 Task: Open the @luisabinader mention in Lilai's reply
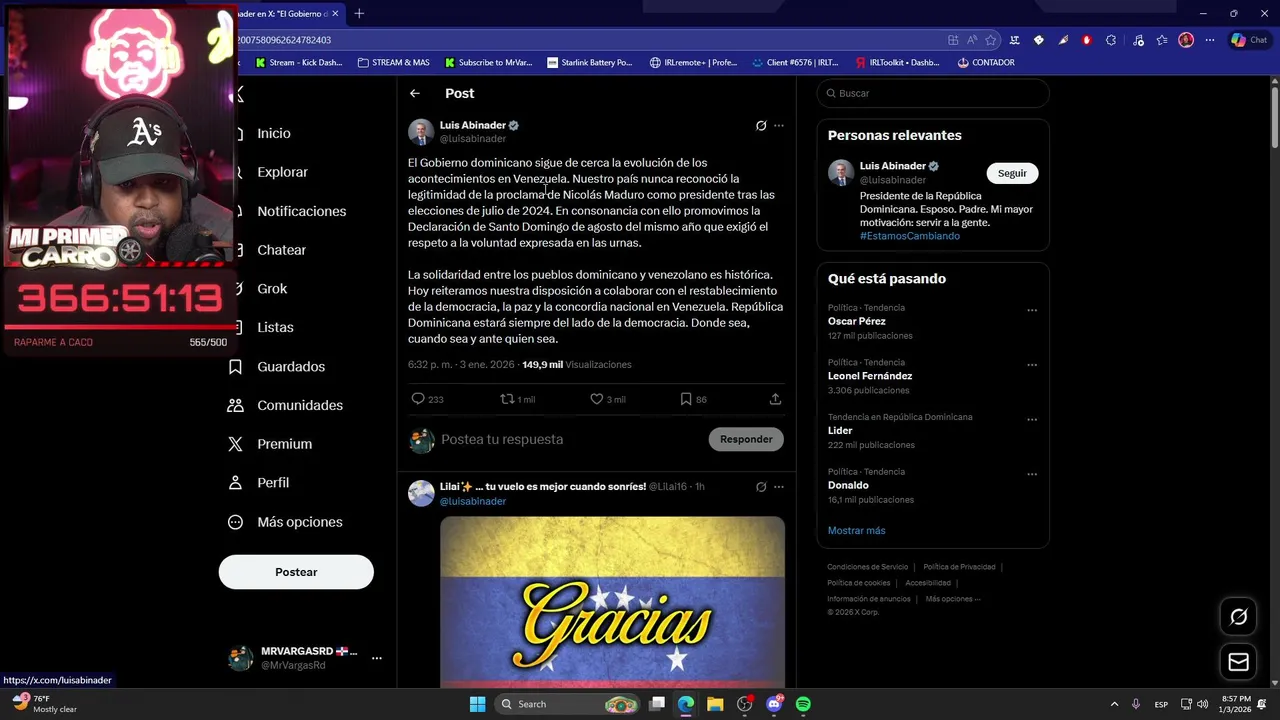click(473, 501)
